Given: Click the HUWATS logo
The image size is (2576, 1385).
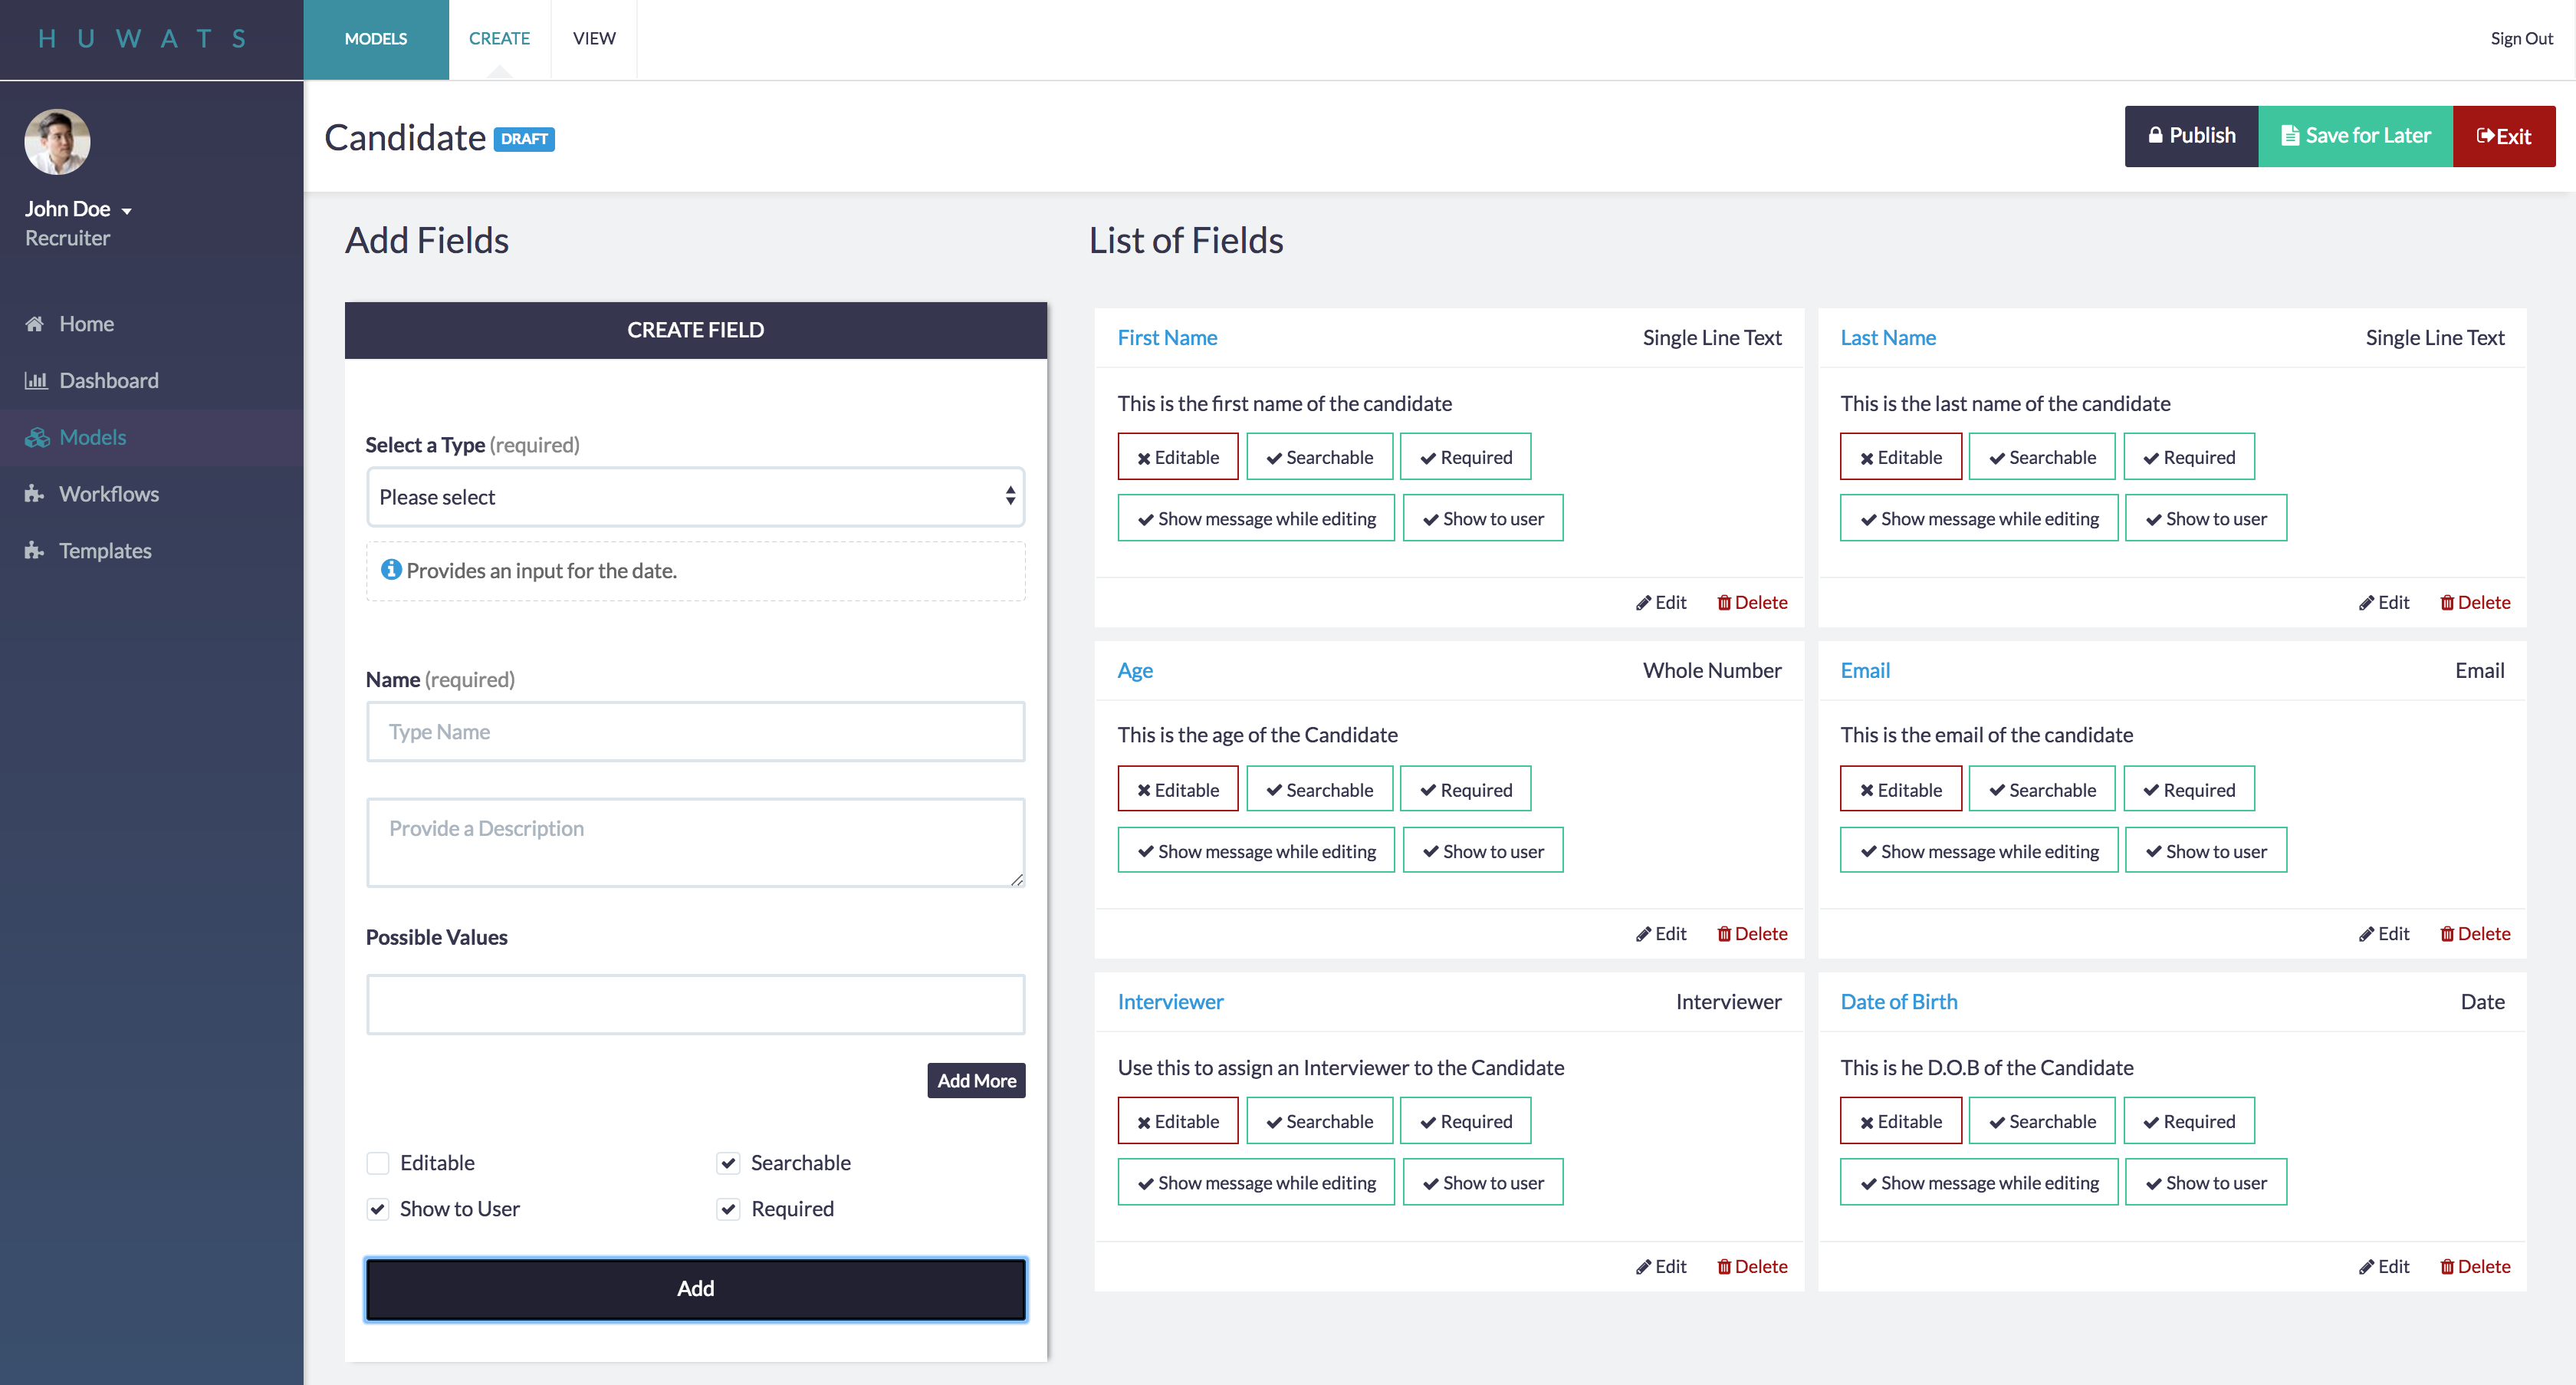Looking at the screenshot, I should [143, 39].
